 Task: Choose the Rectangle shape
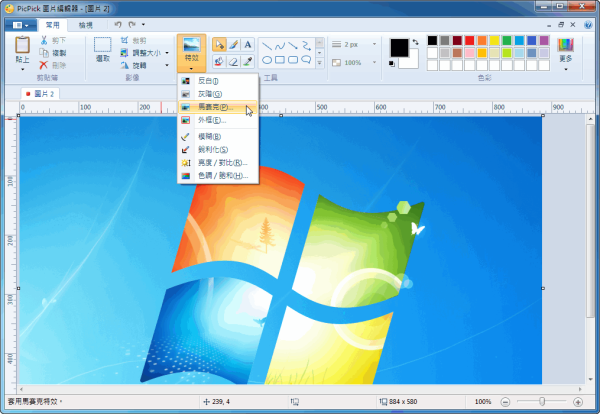(x=280, y=60)
